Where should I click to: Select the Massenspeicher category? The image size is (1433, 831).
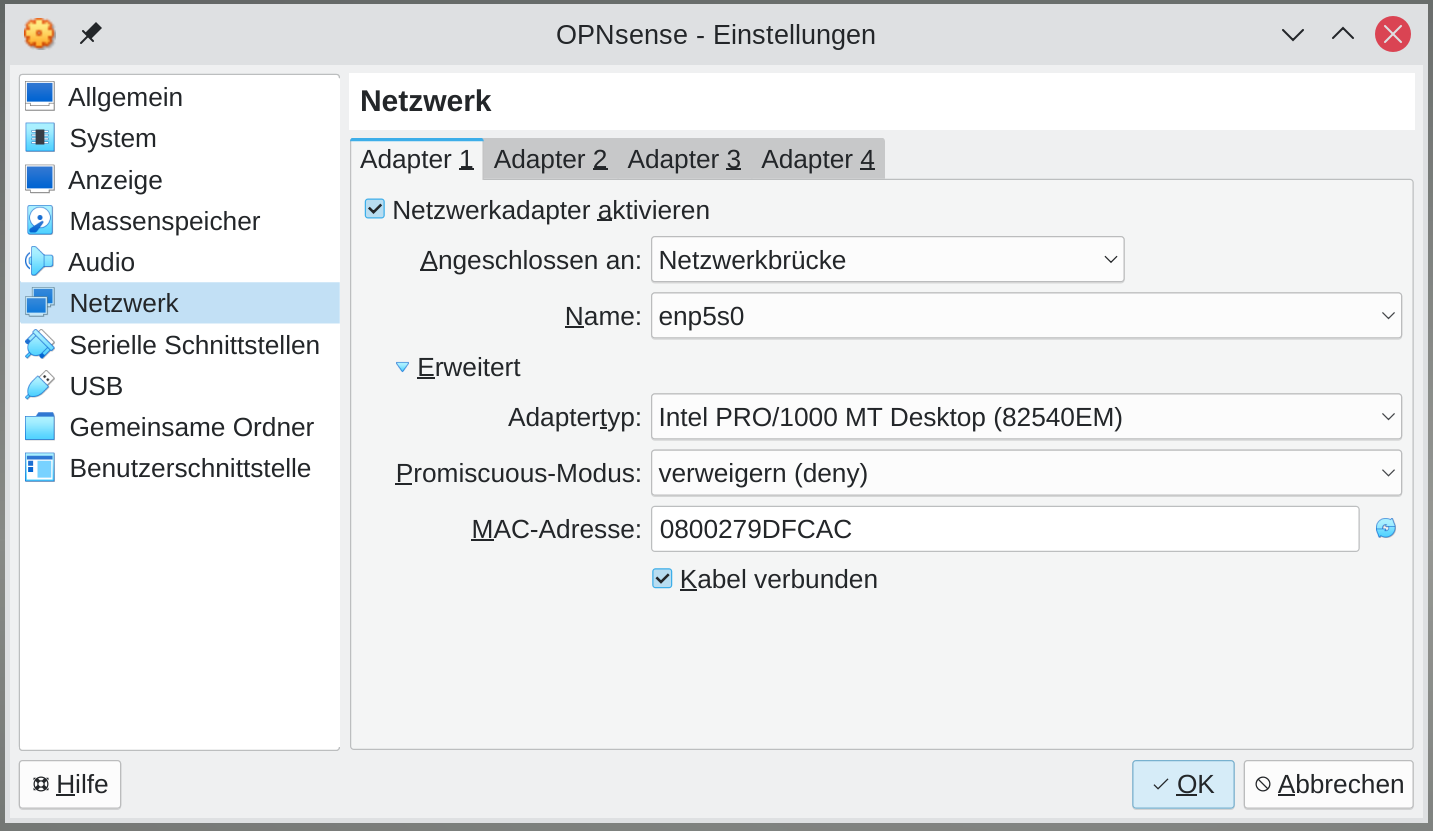(180, 221)
